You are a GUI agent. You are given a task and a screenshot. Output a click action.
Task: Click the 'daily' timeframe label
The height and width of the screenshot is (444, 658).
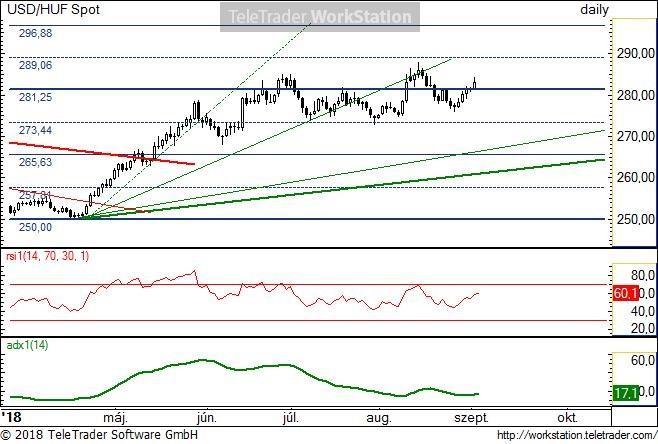(x=594, y=10)
